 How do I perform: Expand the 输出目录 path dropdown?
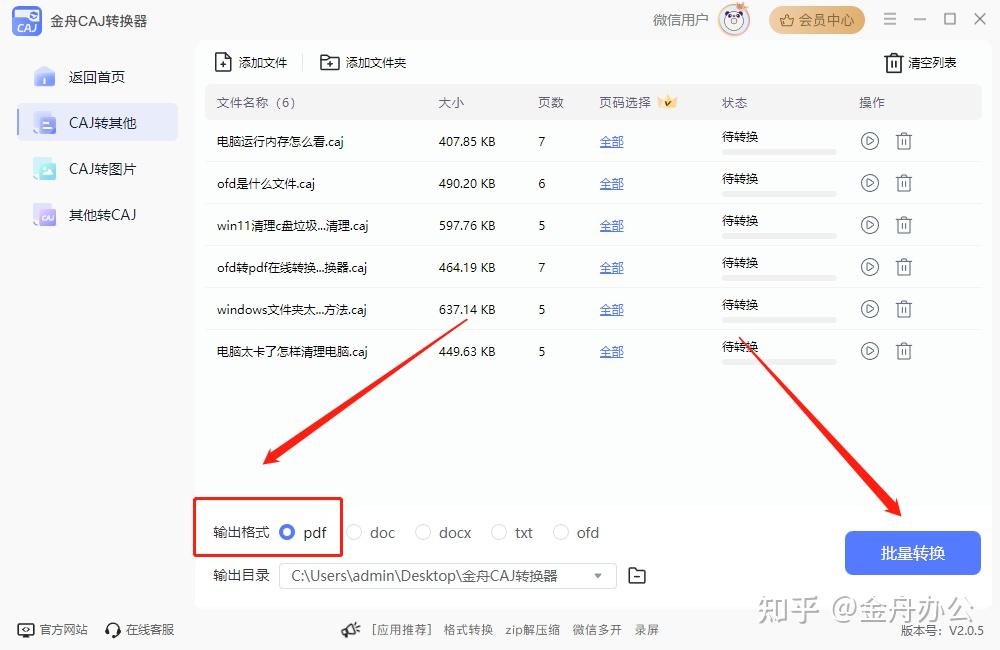pos(598,576)
